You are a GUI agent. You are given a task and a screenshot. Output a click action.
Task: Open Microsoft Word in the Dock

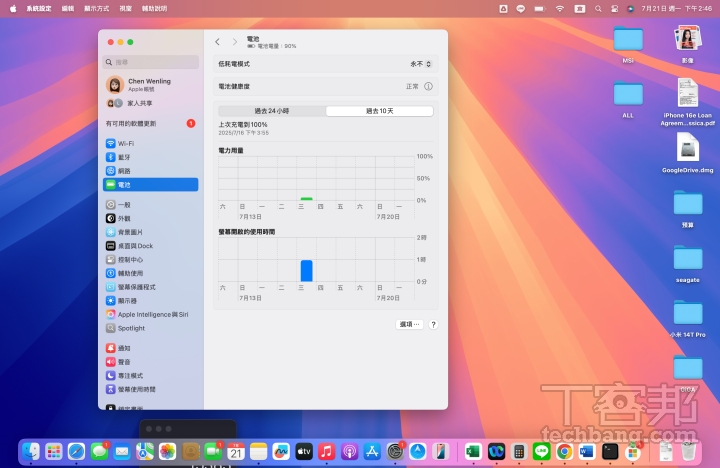pyautogui.click(x=587, y=452)
